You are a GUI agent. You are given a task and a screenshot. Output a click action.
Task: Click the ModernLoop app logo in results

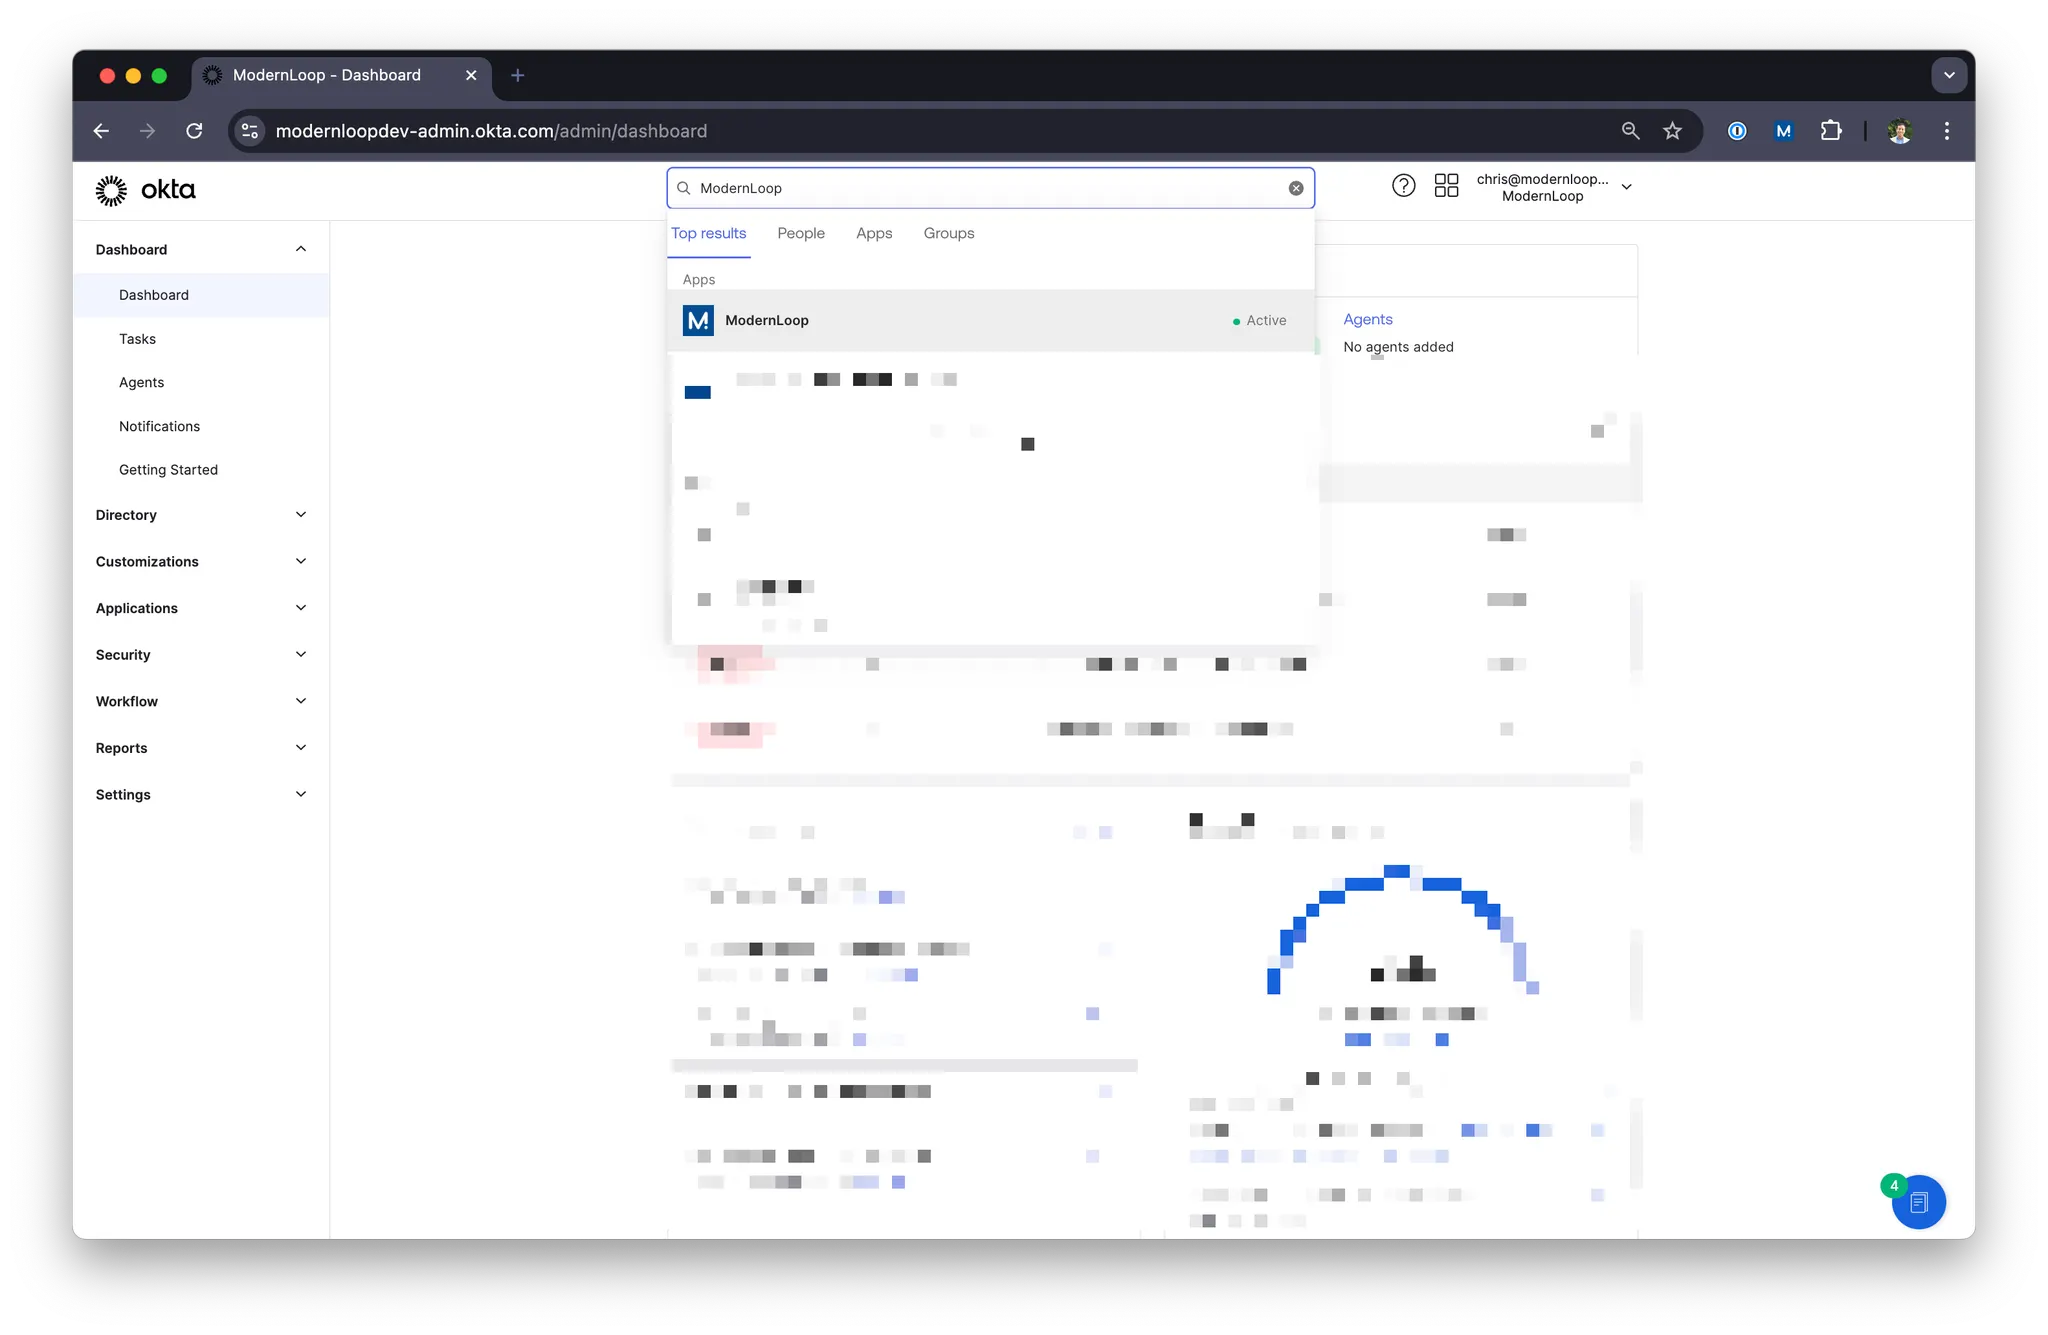(698, 321)
